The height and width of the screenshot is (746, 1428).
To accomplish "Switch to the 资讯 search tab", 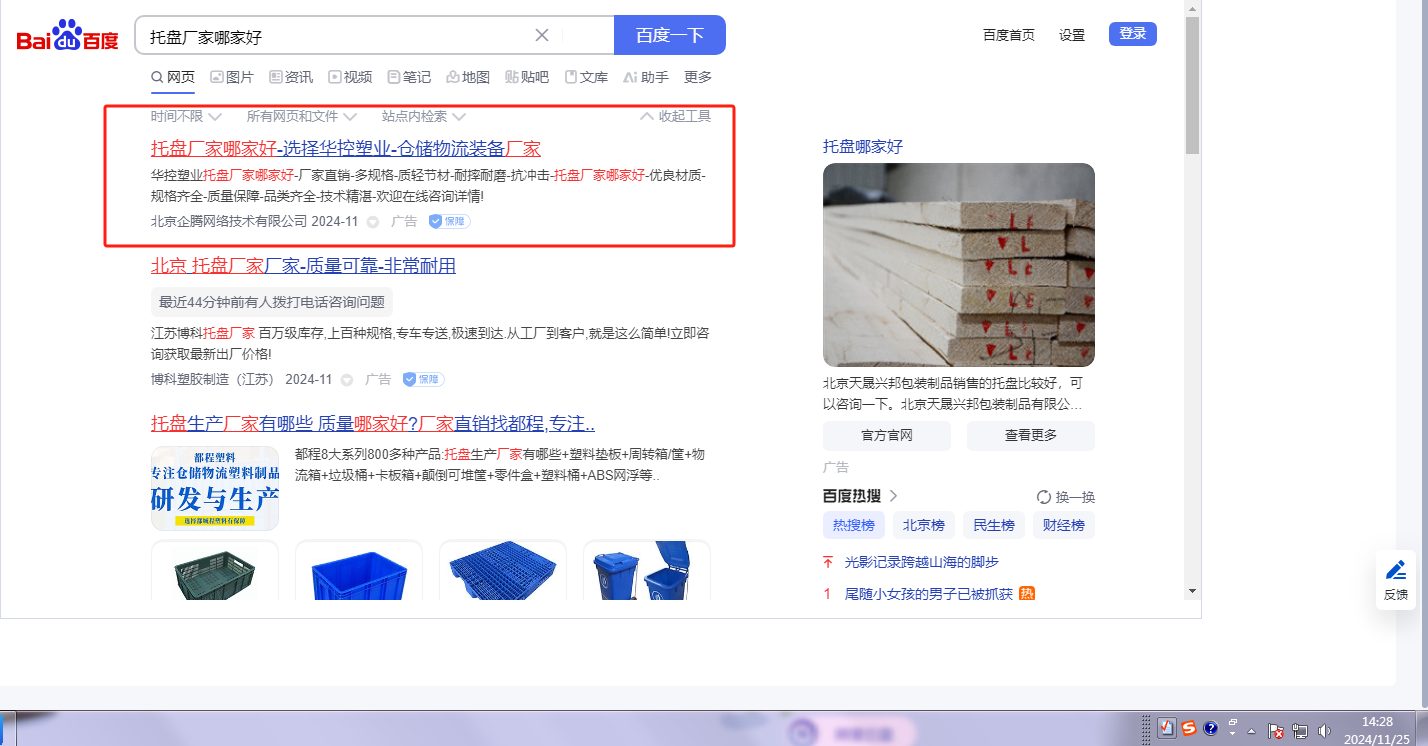I will [291, 77].
